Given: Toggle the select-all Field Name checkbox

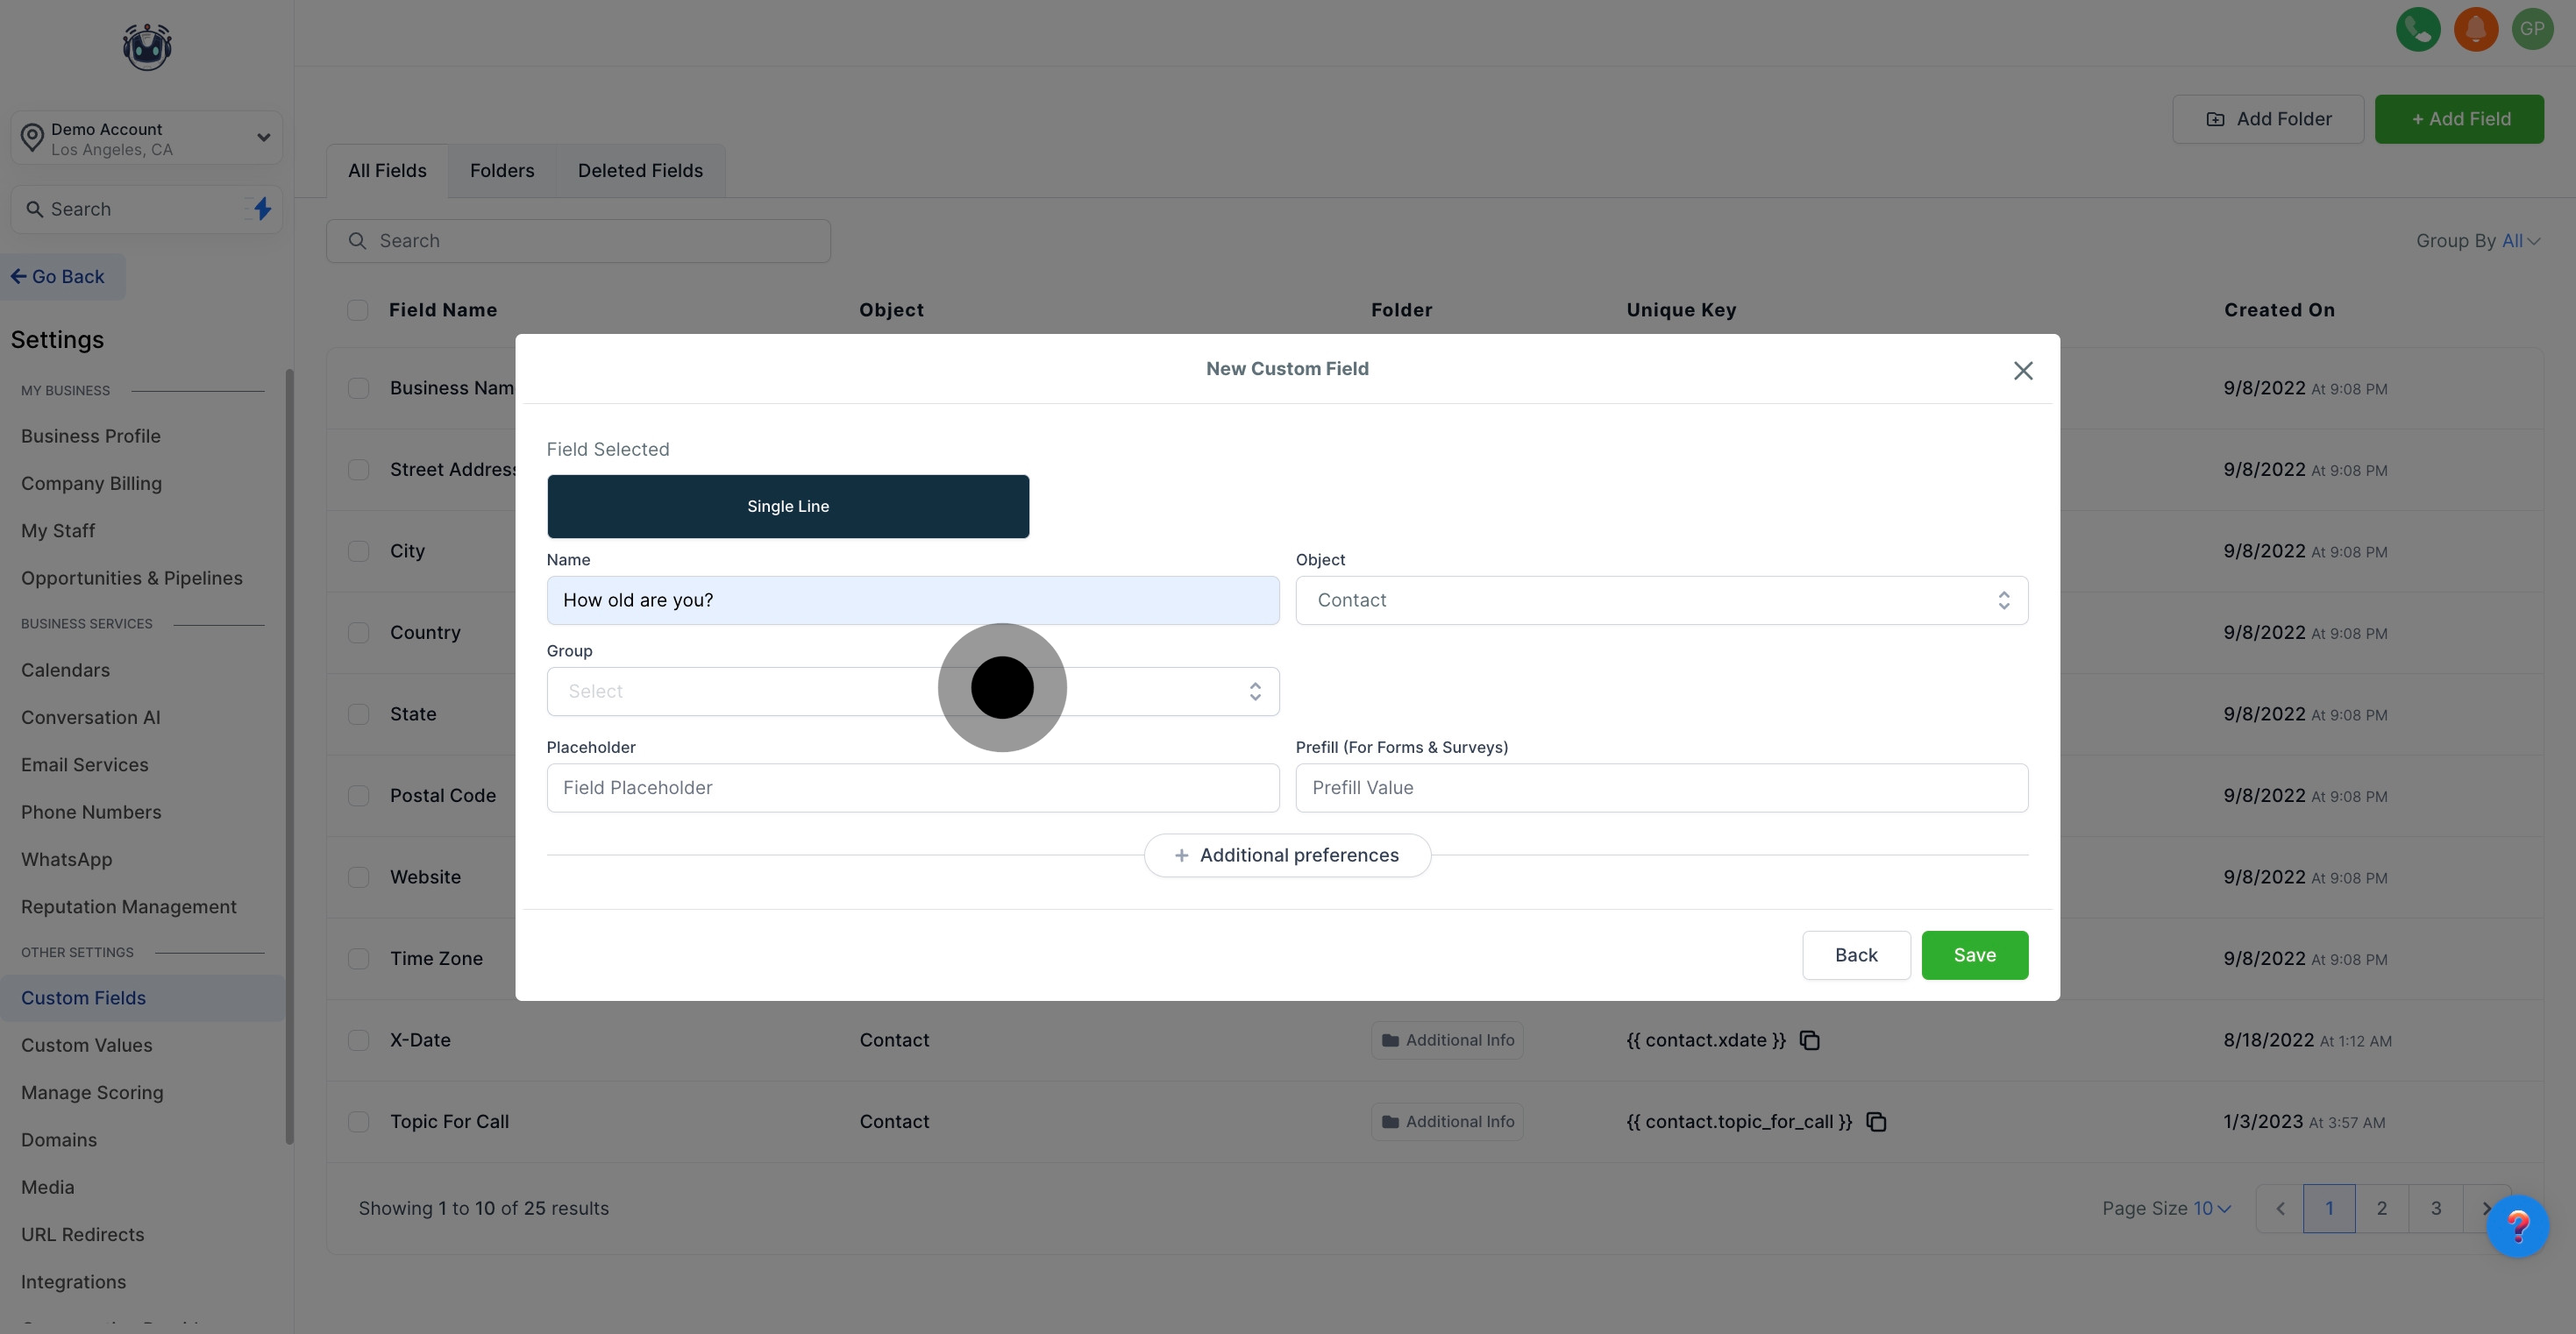Looking at the screenshot, I should [357, 310].
